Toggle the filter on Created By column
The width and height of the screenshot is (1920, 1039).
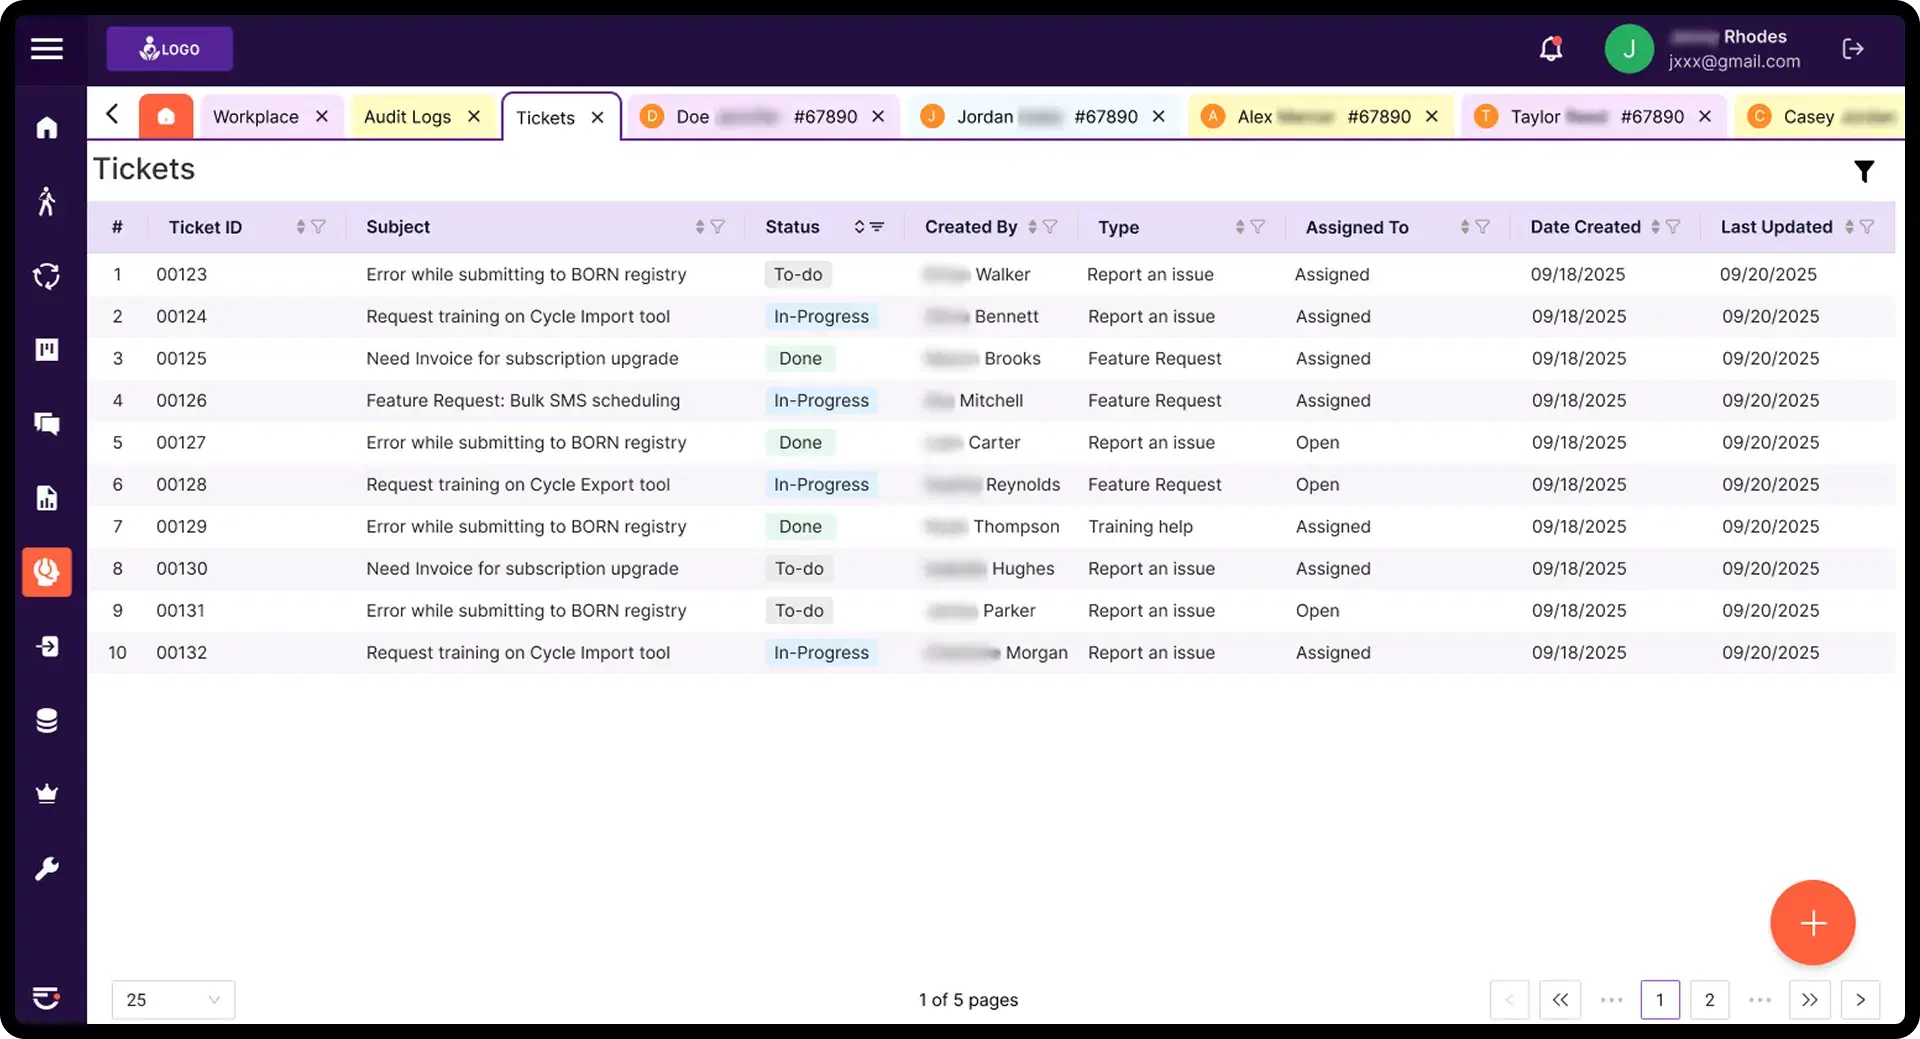1051,227
